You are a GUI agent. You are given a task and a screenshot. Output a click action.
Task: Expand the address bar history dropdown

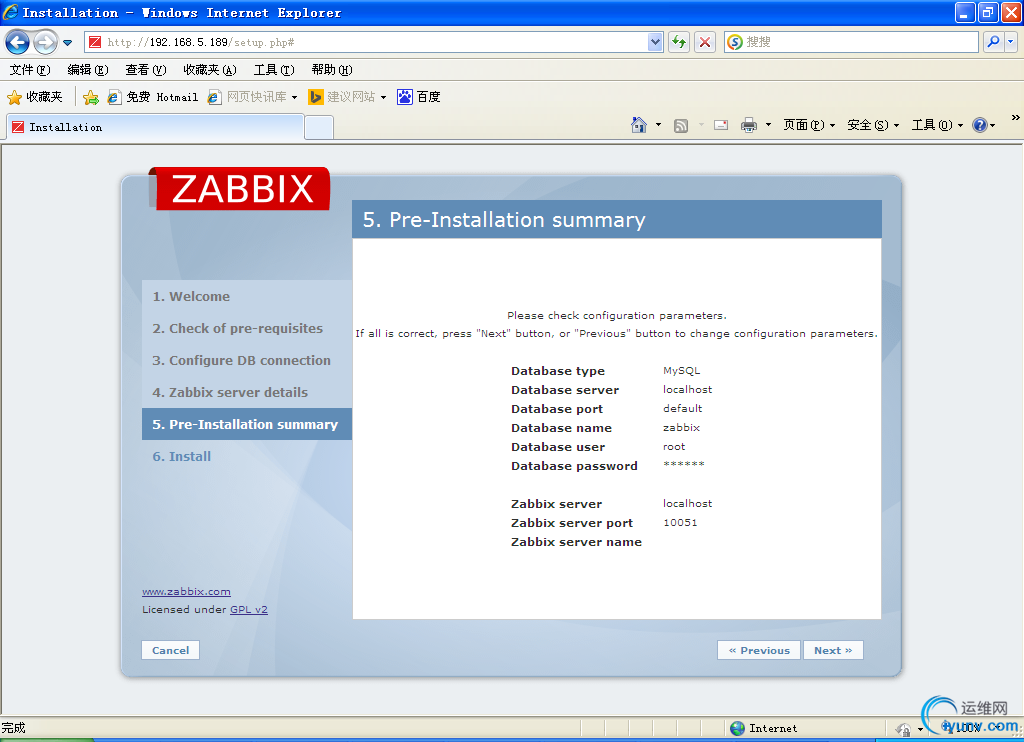pos(655,42)
